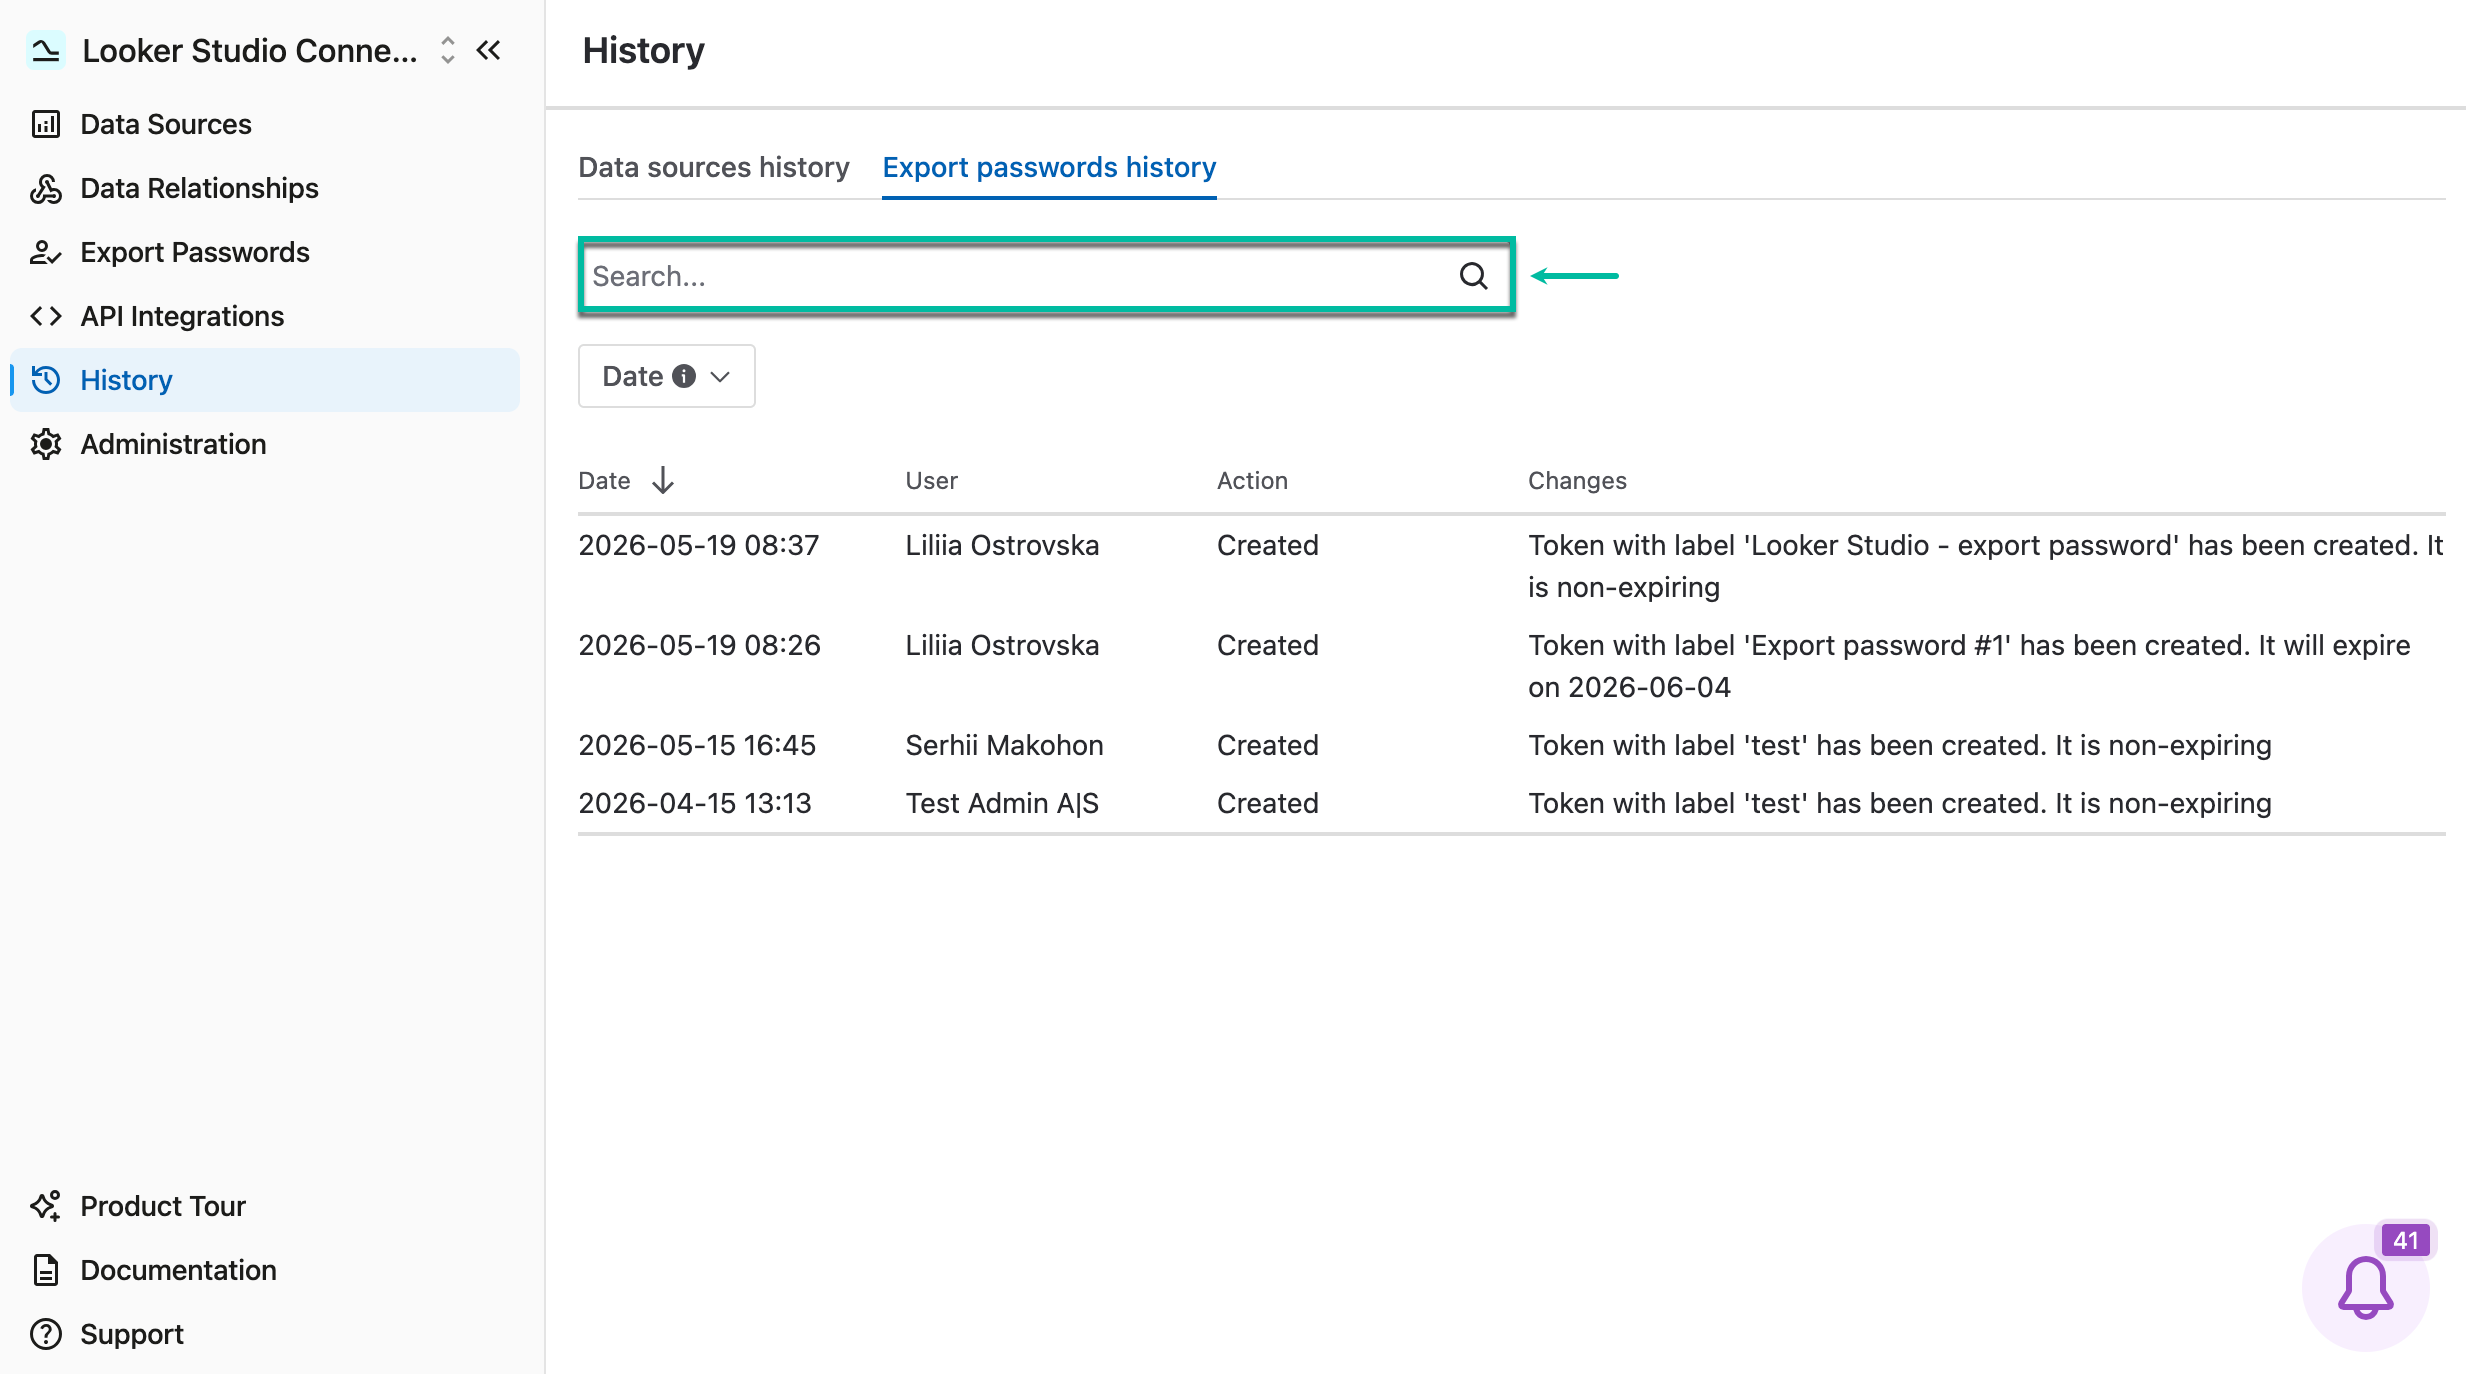Click Created action in Test Admin row
2466x1374 pixels.
(x=1267, y=803)
